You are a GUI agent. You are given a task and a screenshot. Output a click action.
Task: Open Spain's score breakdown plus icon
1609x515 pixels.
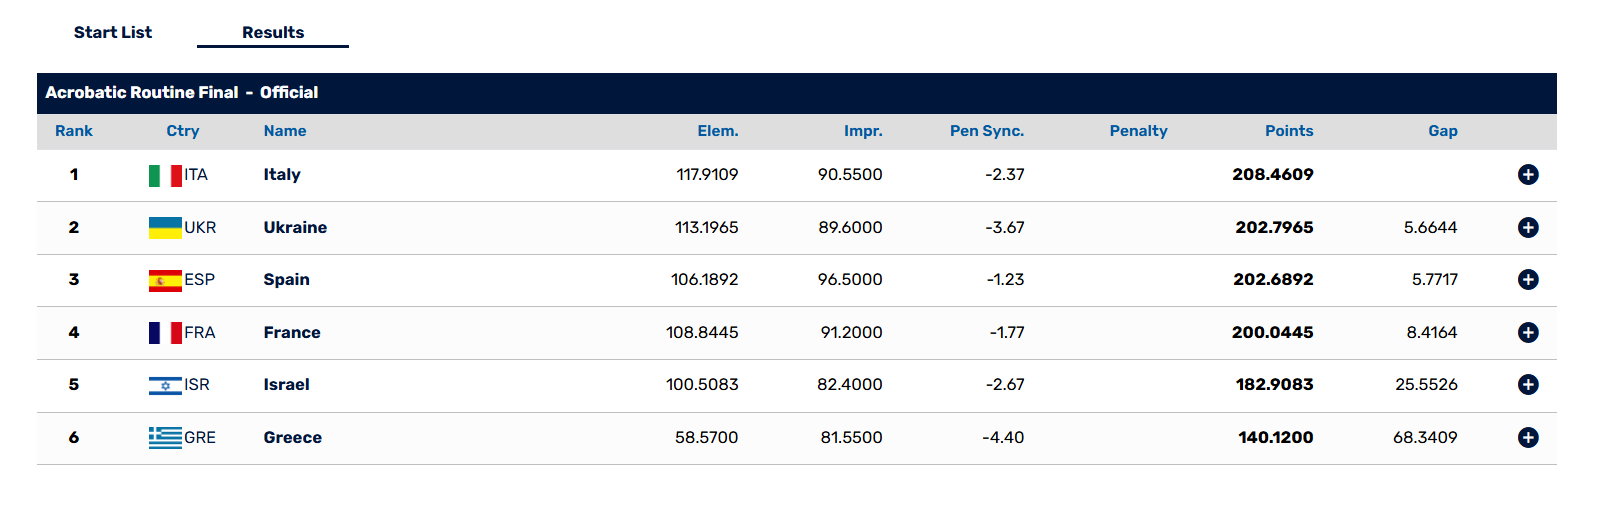point(1528,280)
